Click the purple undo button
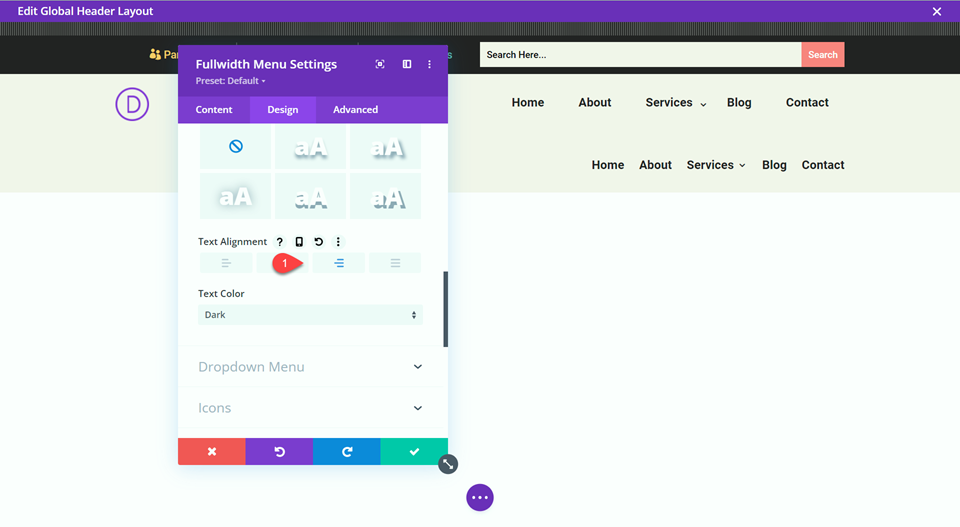 click(279, 452)
